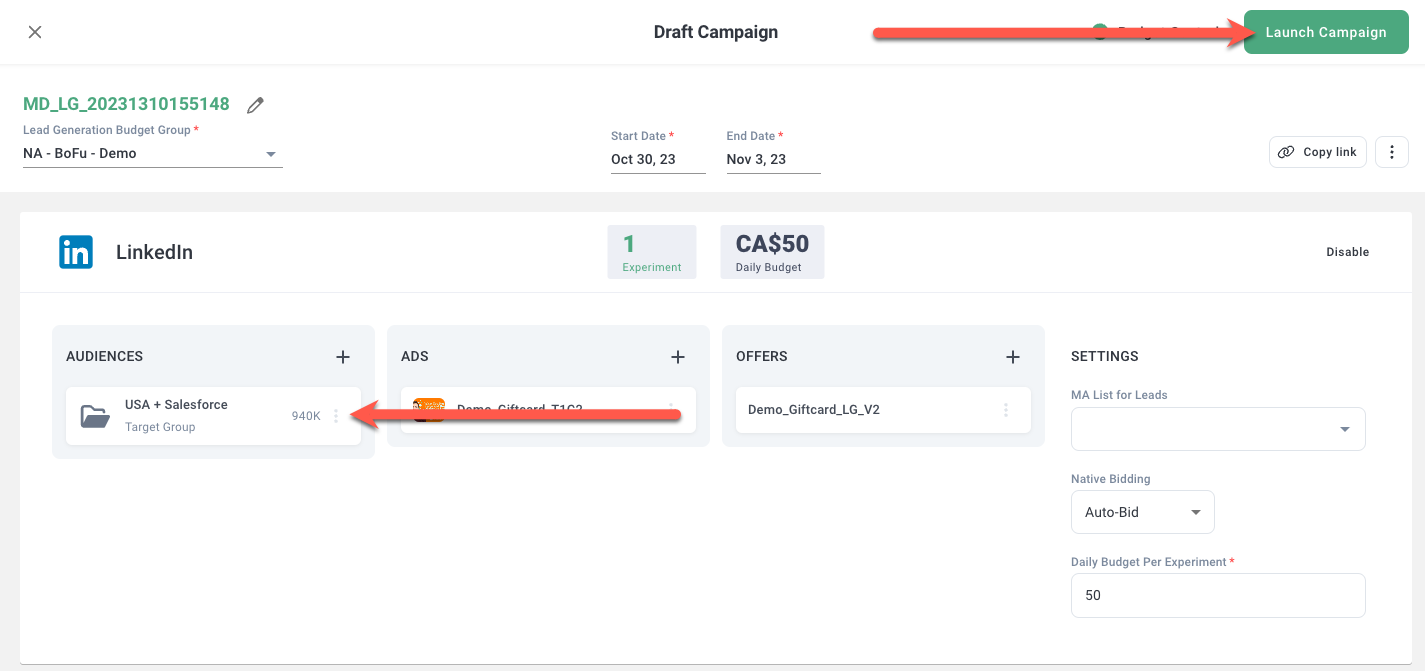The height and width of the screenshot is (671, 1425).
Task: Add a new ad with plus icon
Action: point(678,357)
